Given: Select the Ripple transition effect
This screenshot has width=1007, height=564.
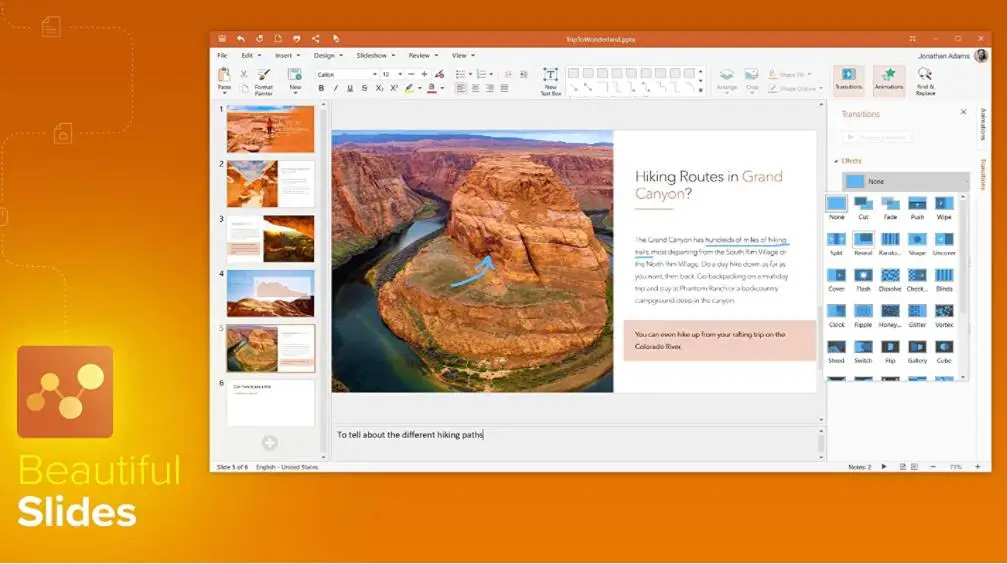Looking at the screenshot, I should [x=862, y=312].
